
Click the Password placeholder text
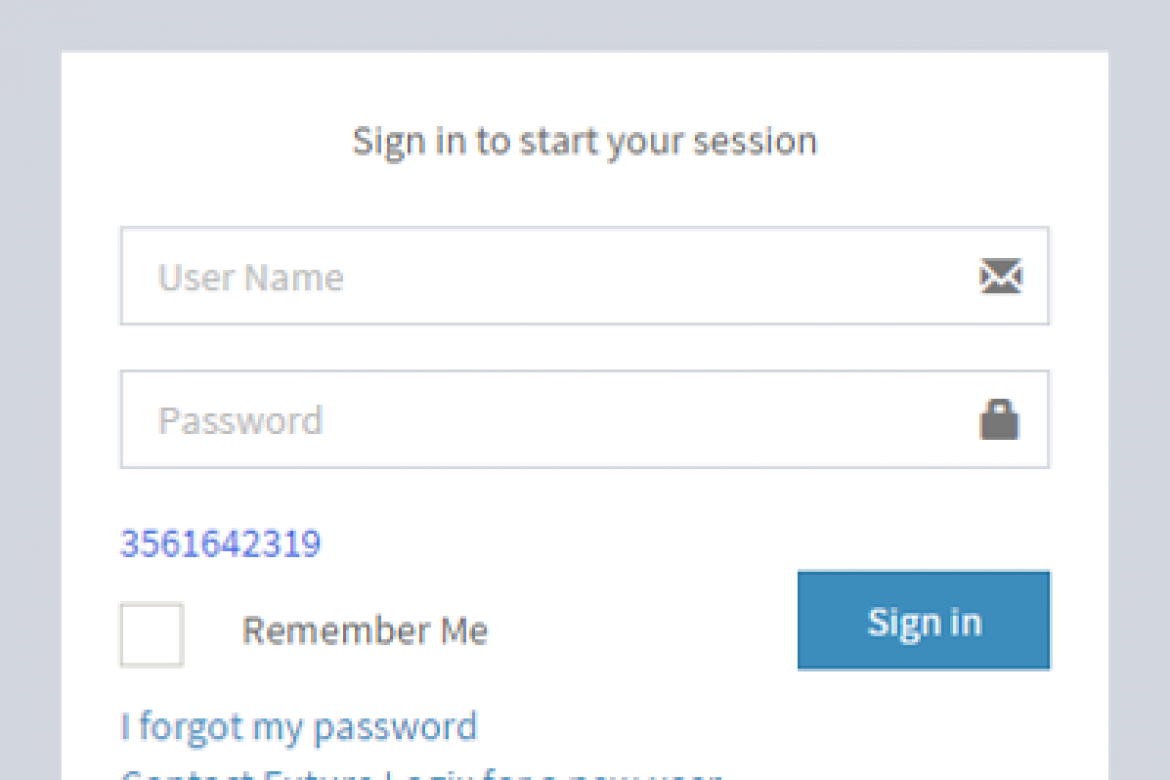point(240,421)
